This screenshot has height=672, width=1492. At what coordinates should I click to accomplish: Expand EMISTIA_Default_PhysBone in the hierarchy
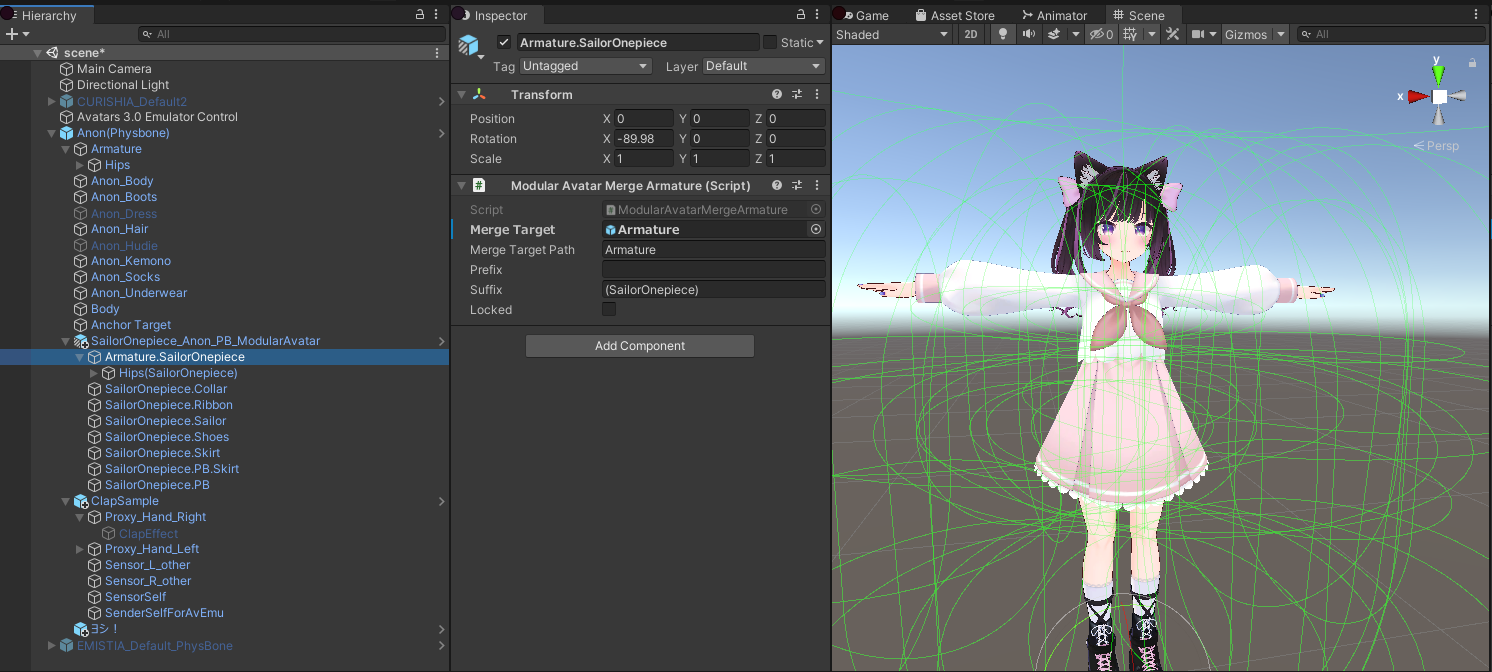52,645
